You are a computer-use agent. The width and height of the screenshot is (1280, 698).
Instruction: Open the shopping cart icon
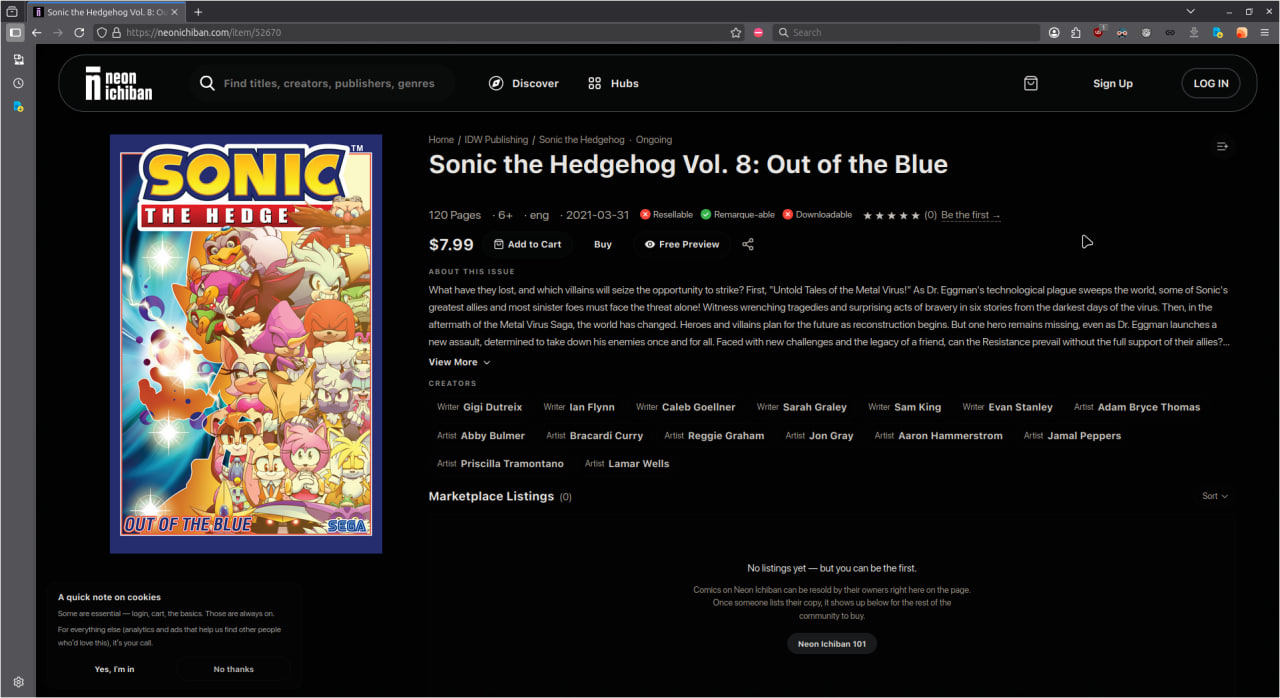pyautogui.click(x=1031, y=83)
